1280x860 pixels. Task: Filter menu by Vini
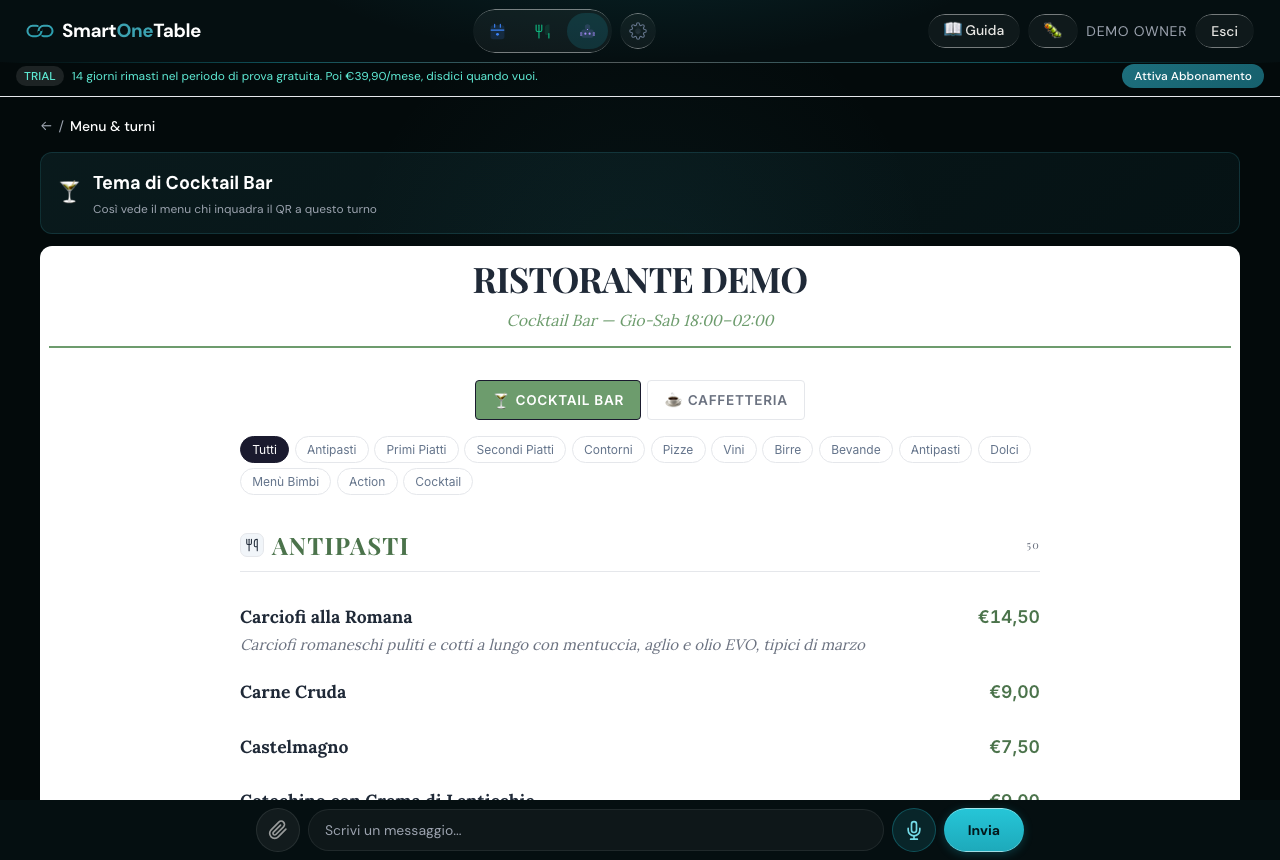[734, 450]
